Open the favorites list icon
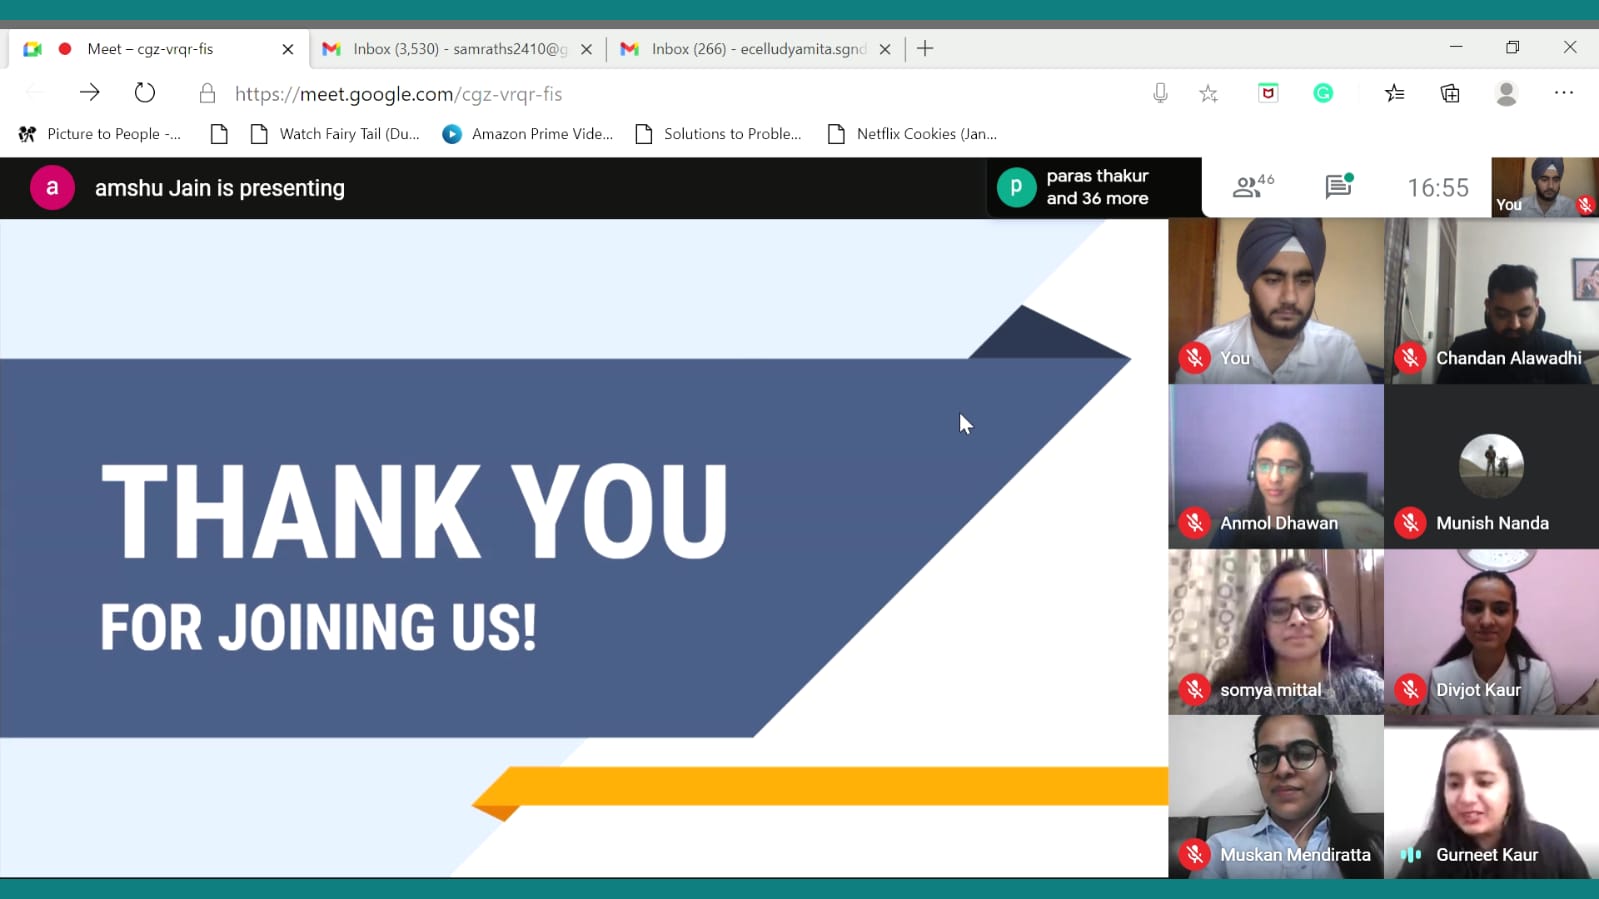This screenshot has width=1599, height=899. pyautogui.click(x=1394, y=93)
